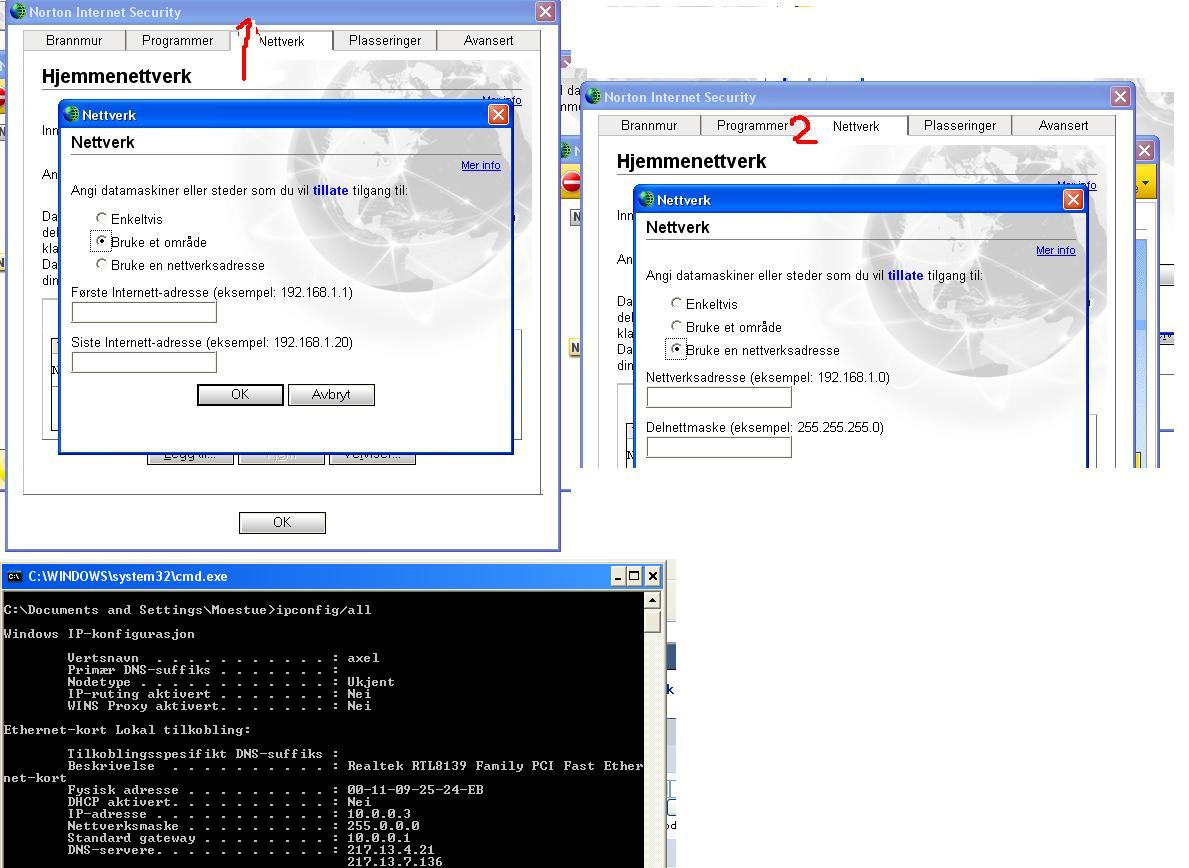Click bottom OK button of left Norton window
The height and width of the screenshot is (868, 1189).
click(282, 522)
